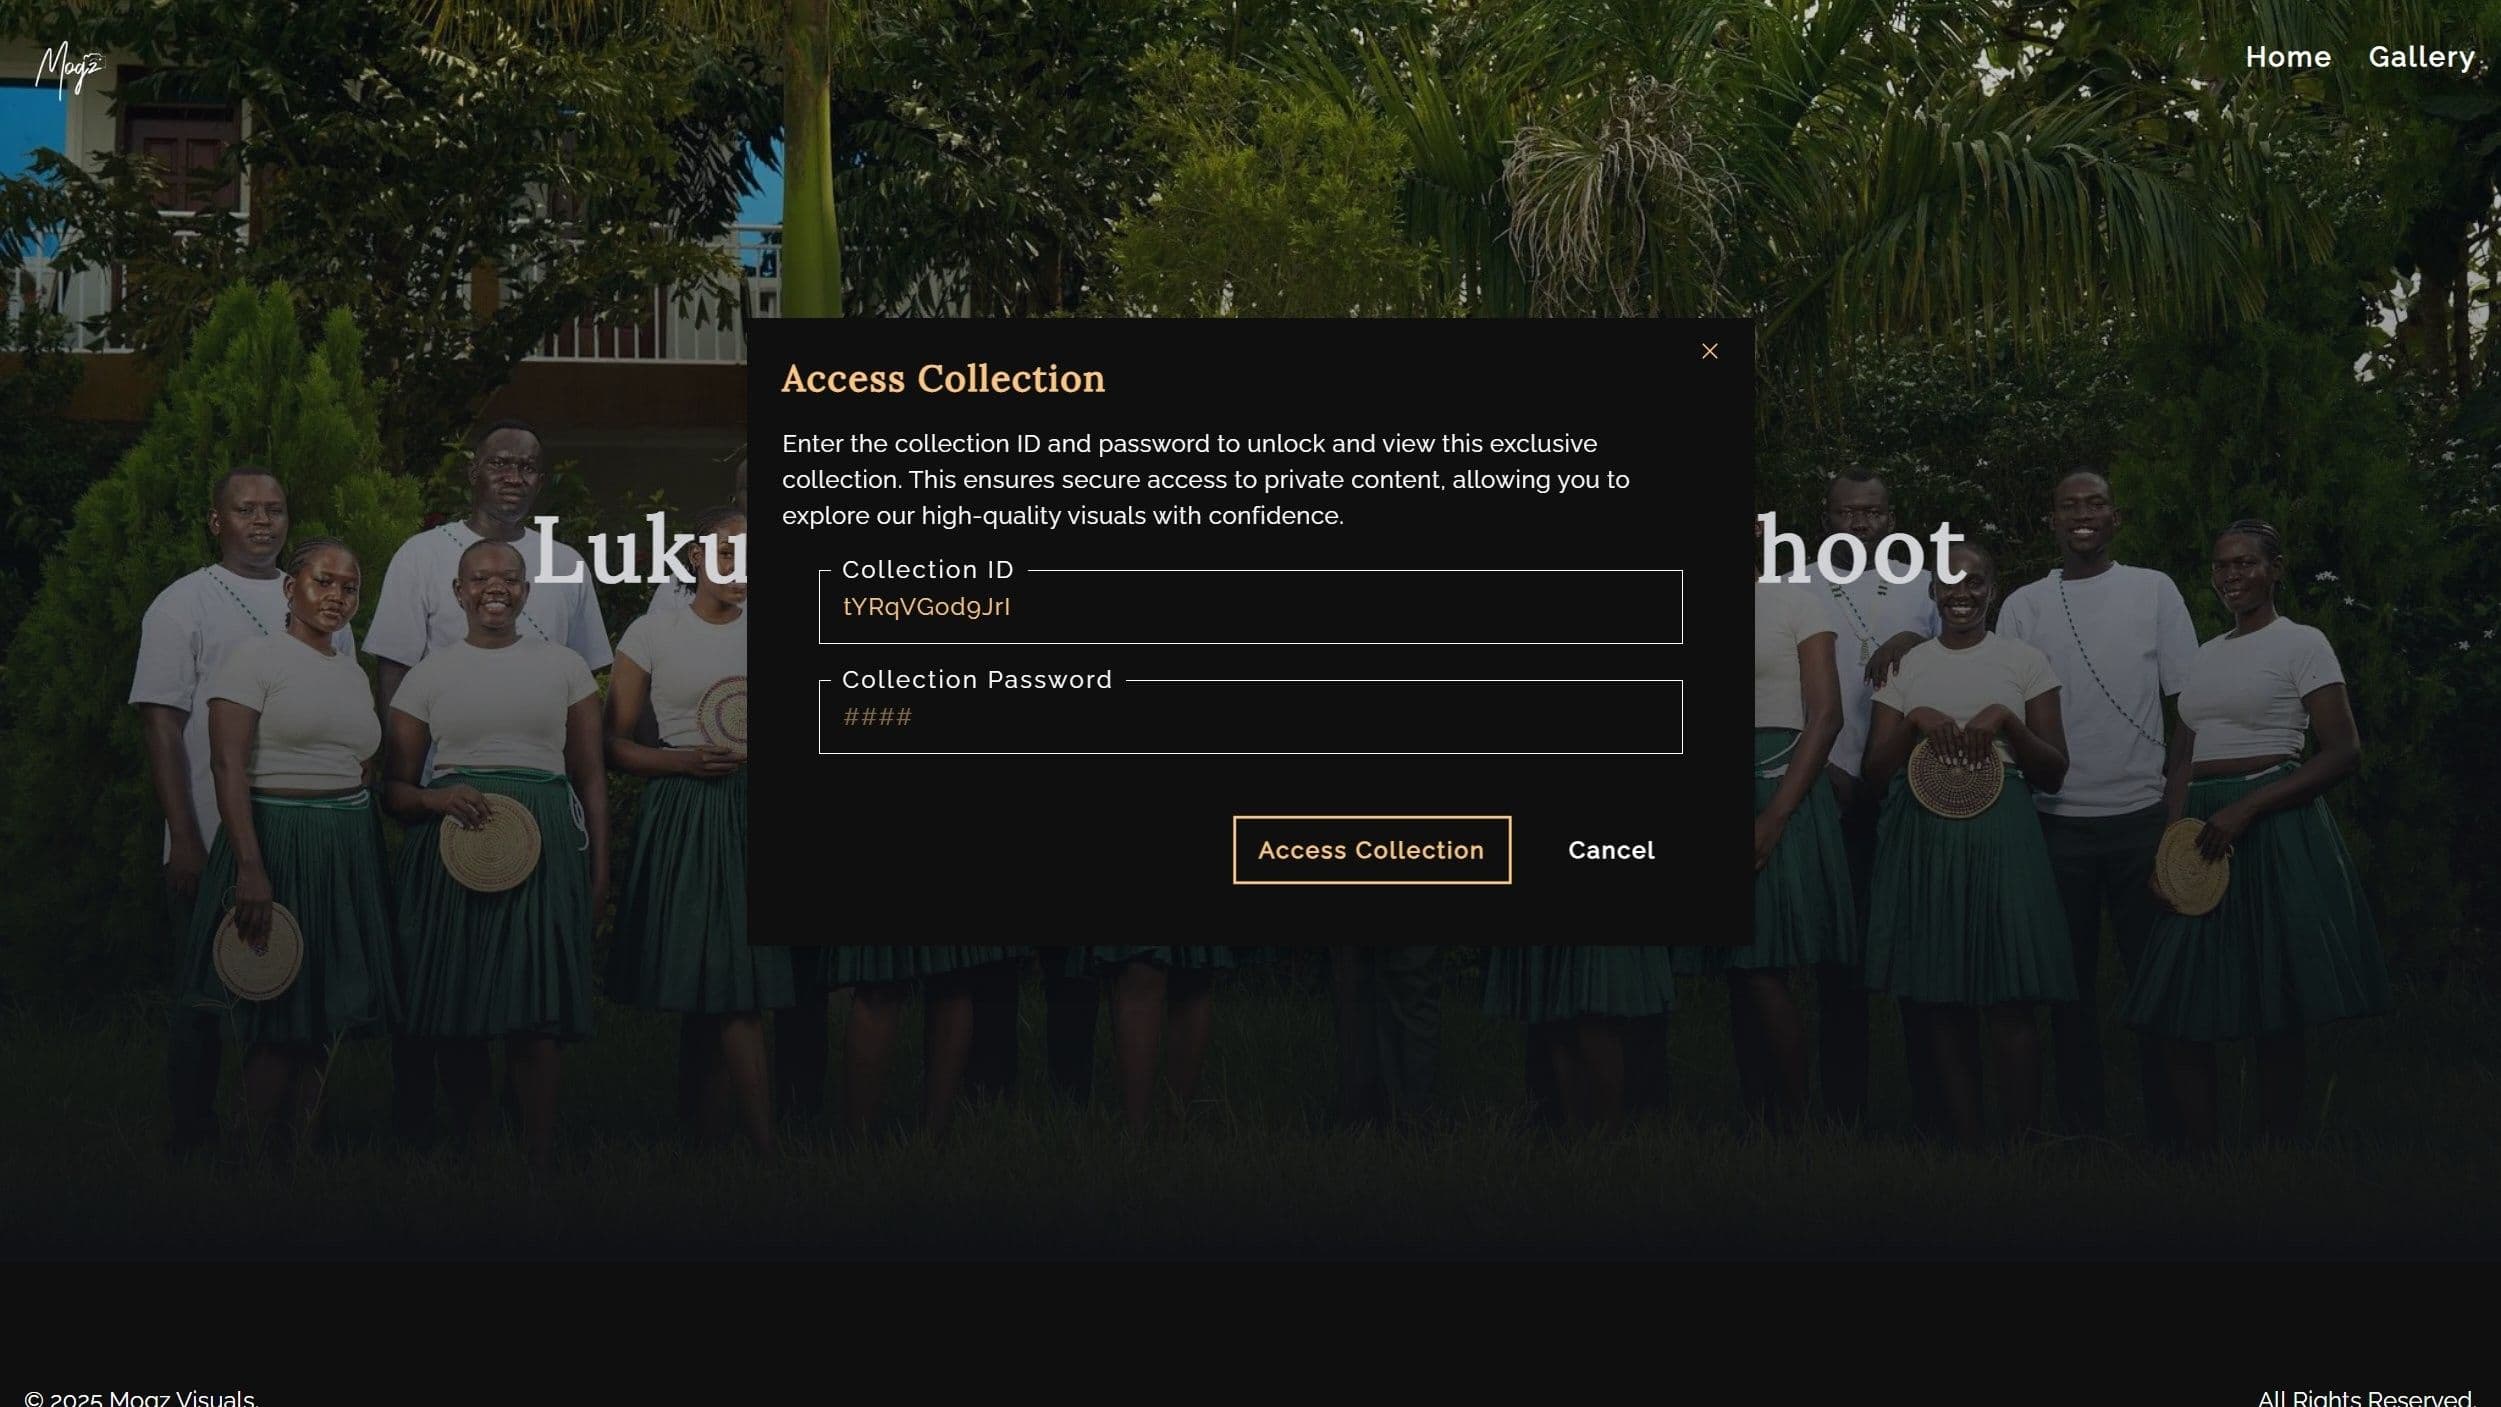
Task: Click the '© 2025 Mogz Visuals' footer text
Action: [x=141, y=1397]
